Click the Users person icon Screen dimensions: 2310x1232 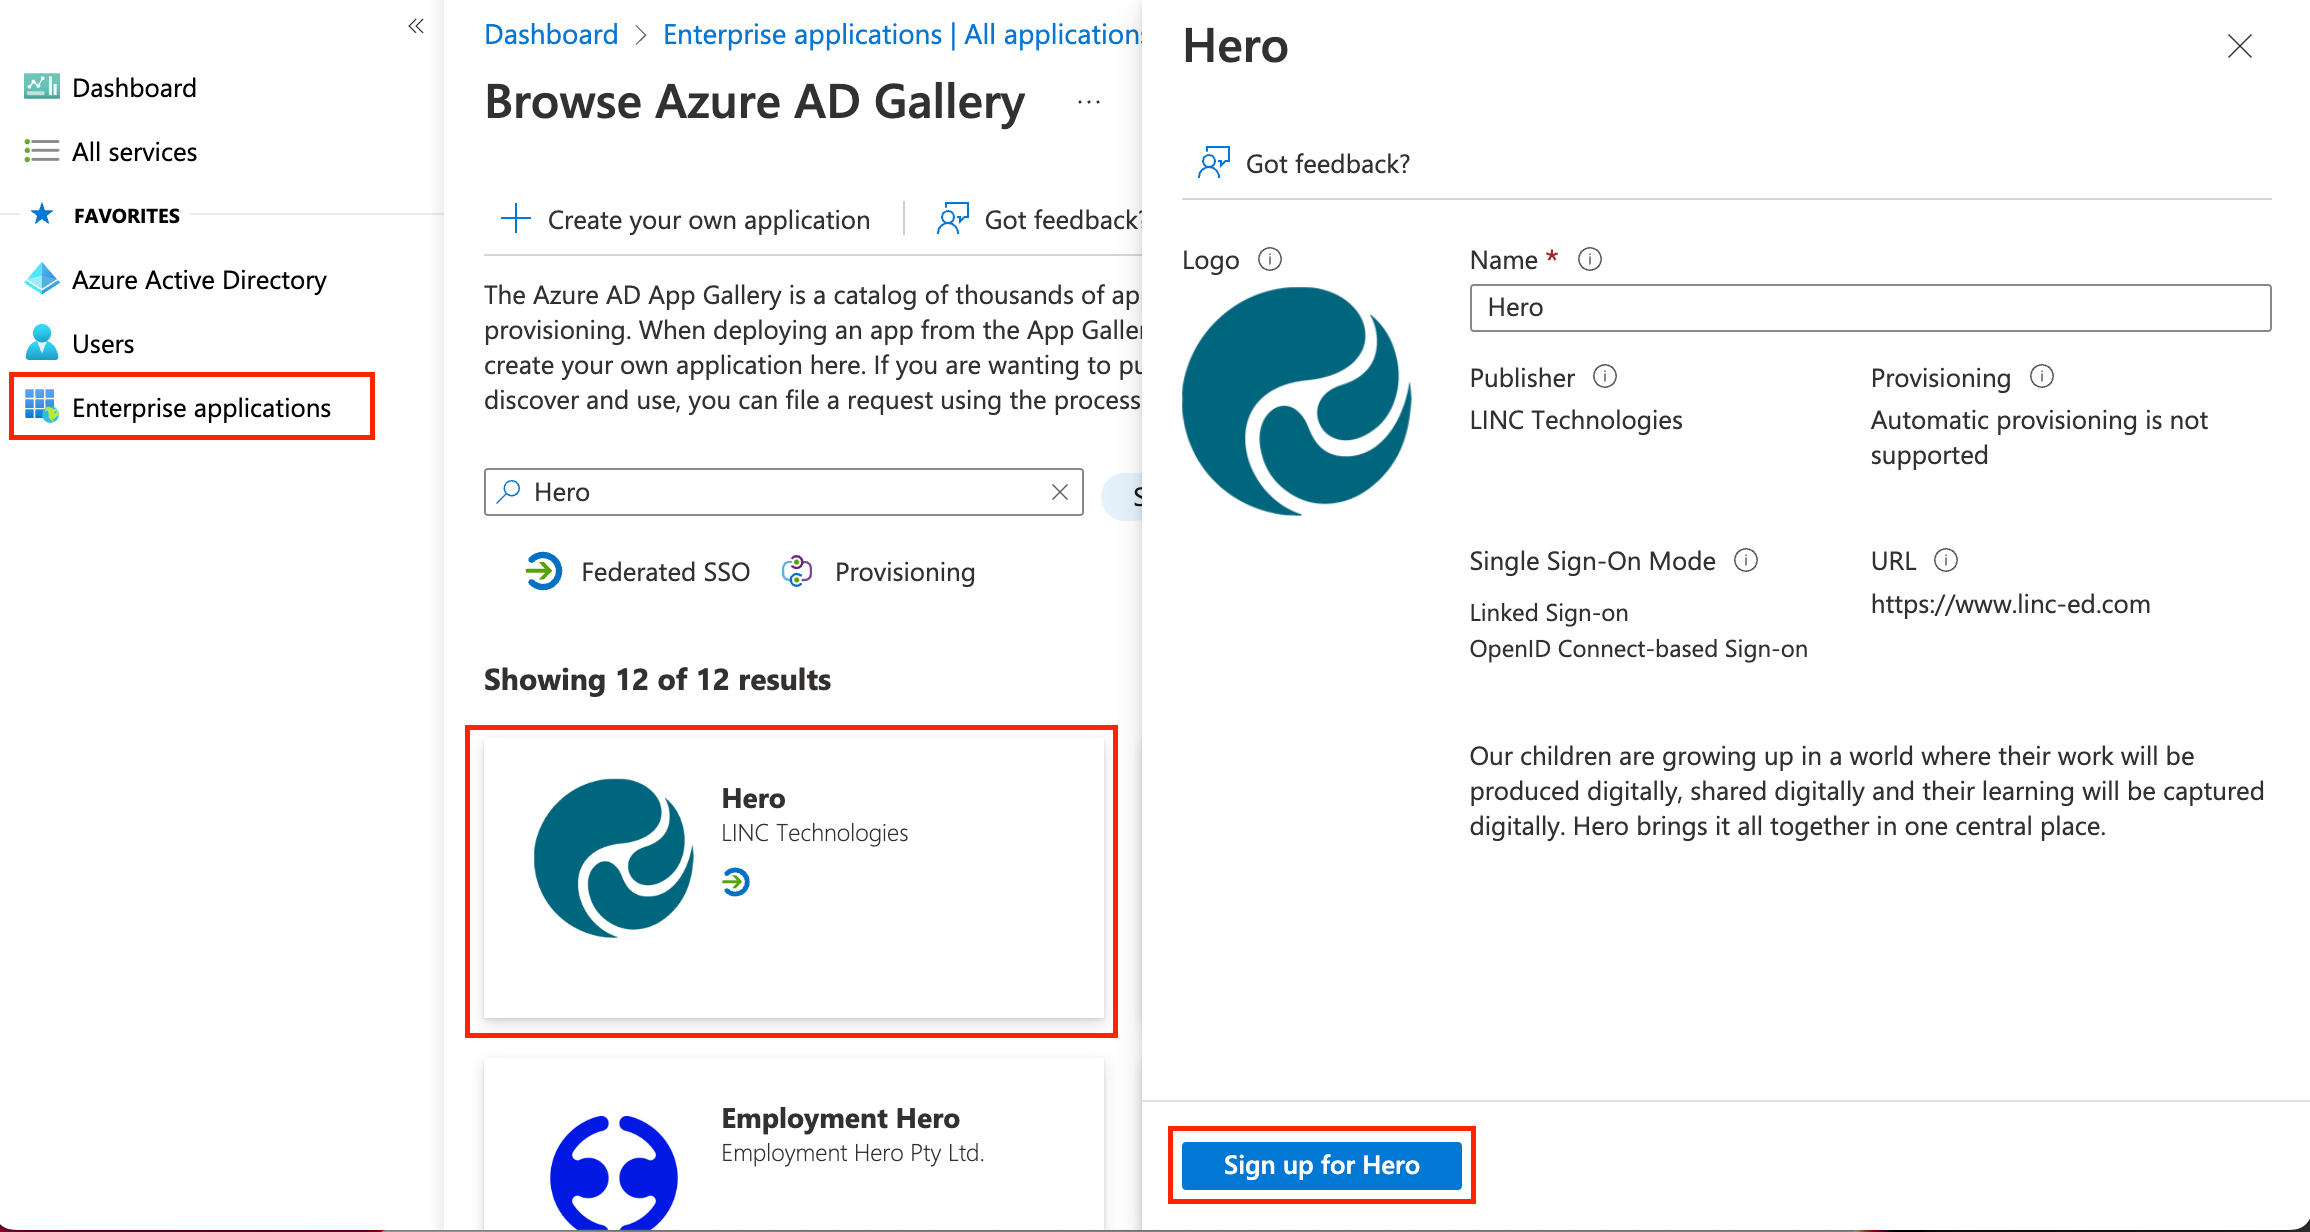(41, 343)
